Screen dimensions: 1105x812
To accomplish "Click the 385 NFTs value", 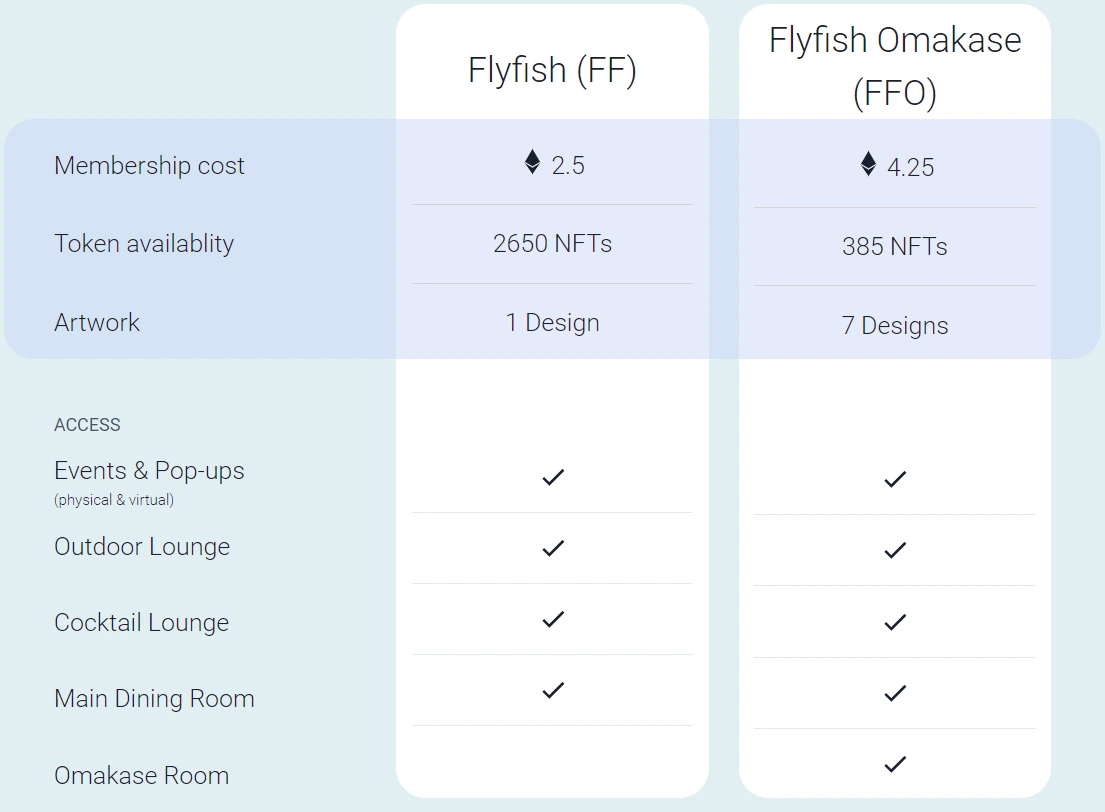I will [x=895, y=247].
